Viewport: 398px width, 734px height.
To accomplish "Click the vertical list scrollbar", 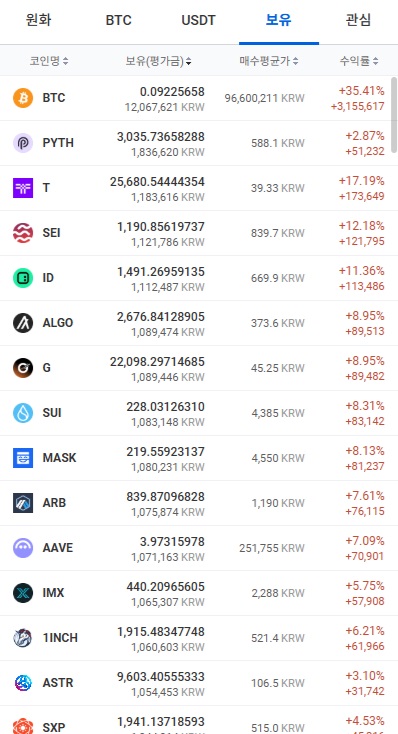I will click(x=394, y=115).
